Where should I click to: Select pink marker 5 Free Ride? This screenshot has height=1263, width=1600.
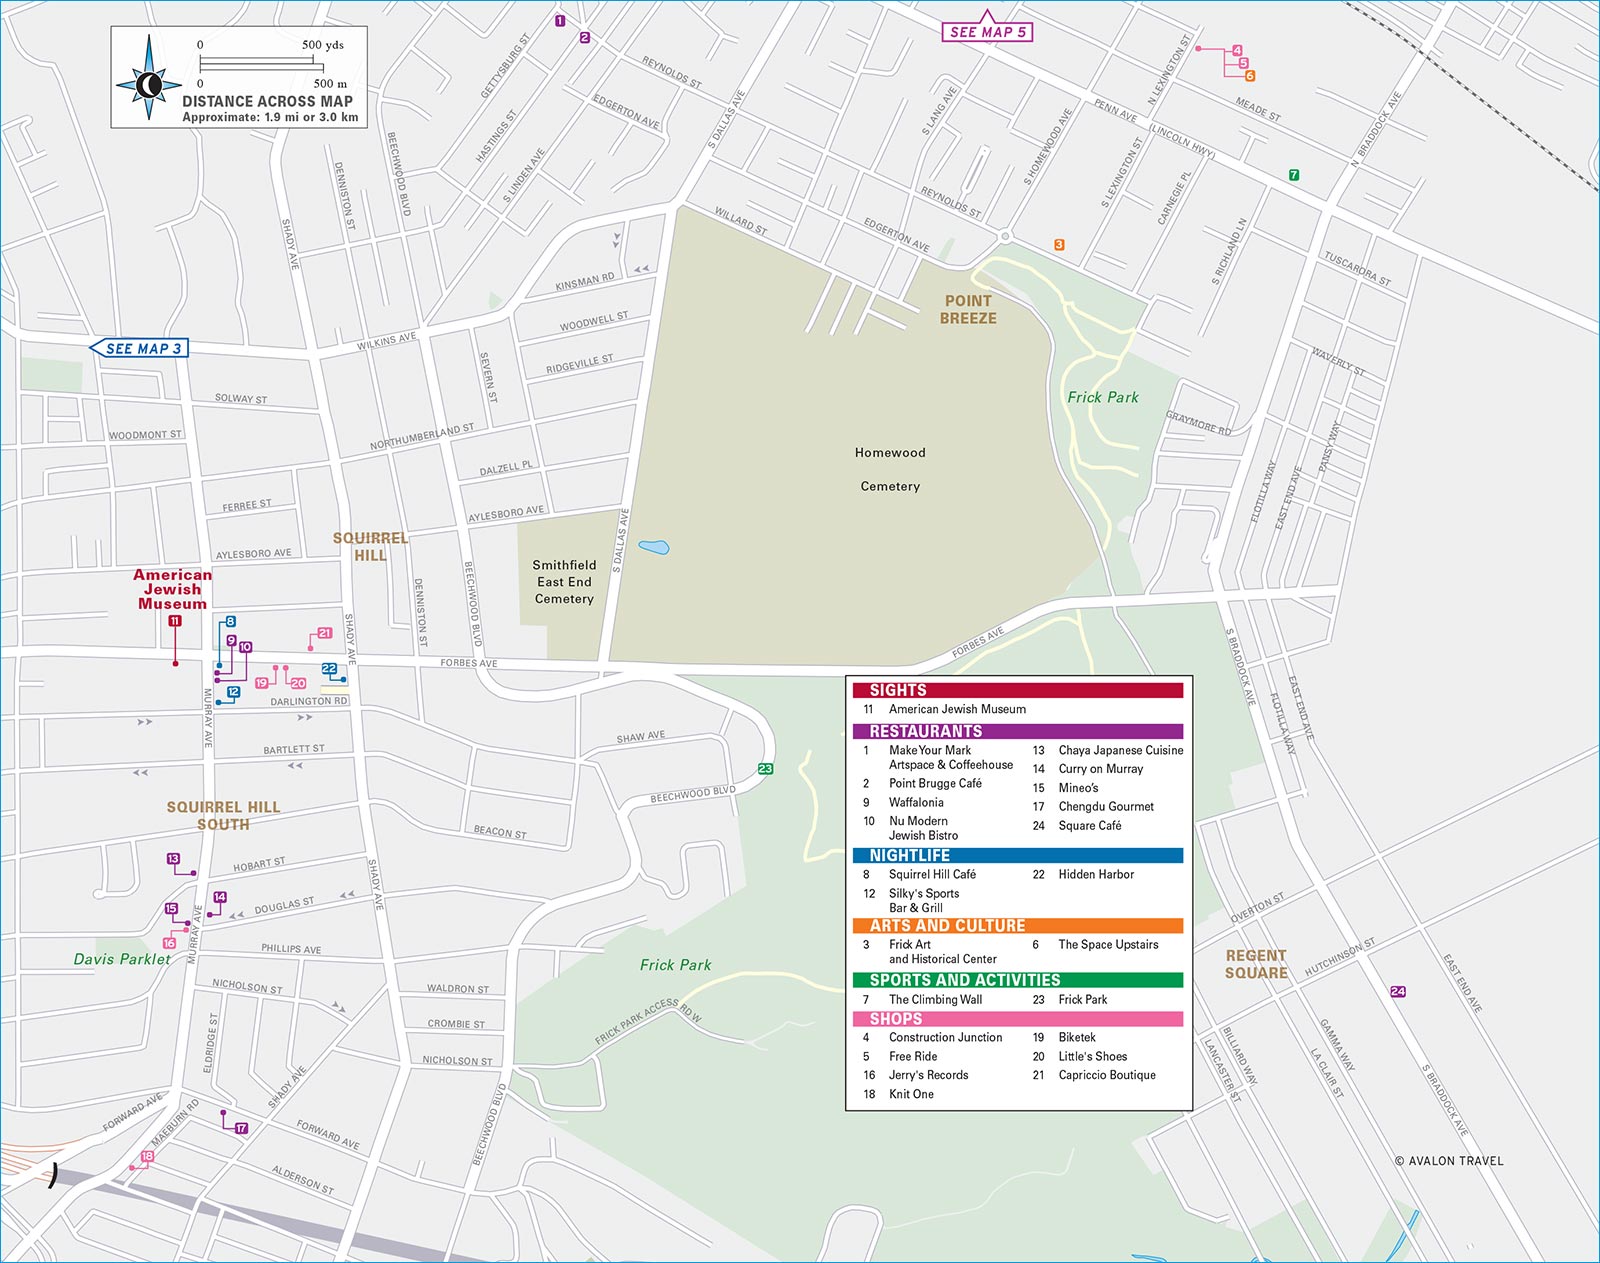(x=1243, y=63)
